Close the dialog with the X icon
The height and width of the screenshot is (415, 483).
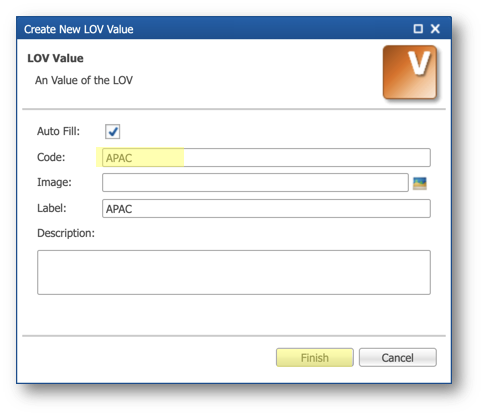tap(435, 29)
